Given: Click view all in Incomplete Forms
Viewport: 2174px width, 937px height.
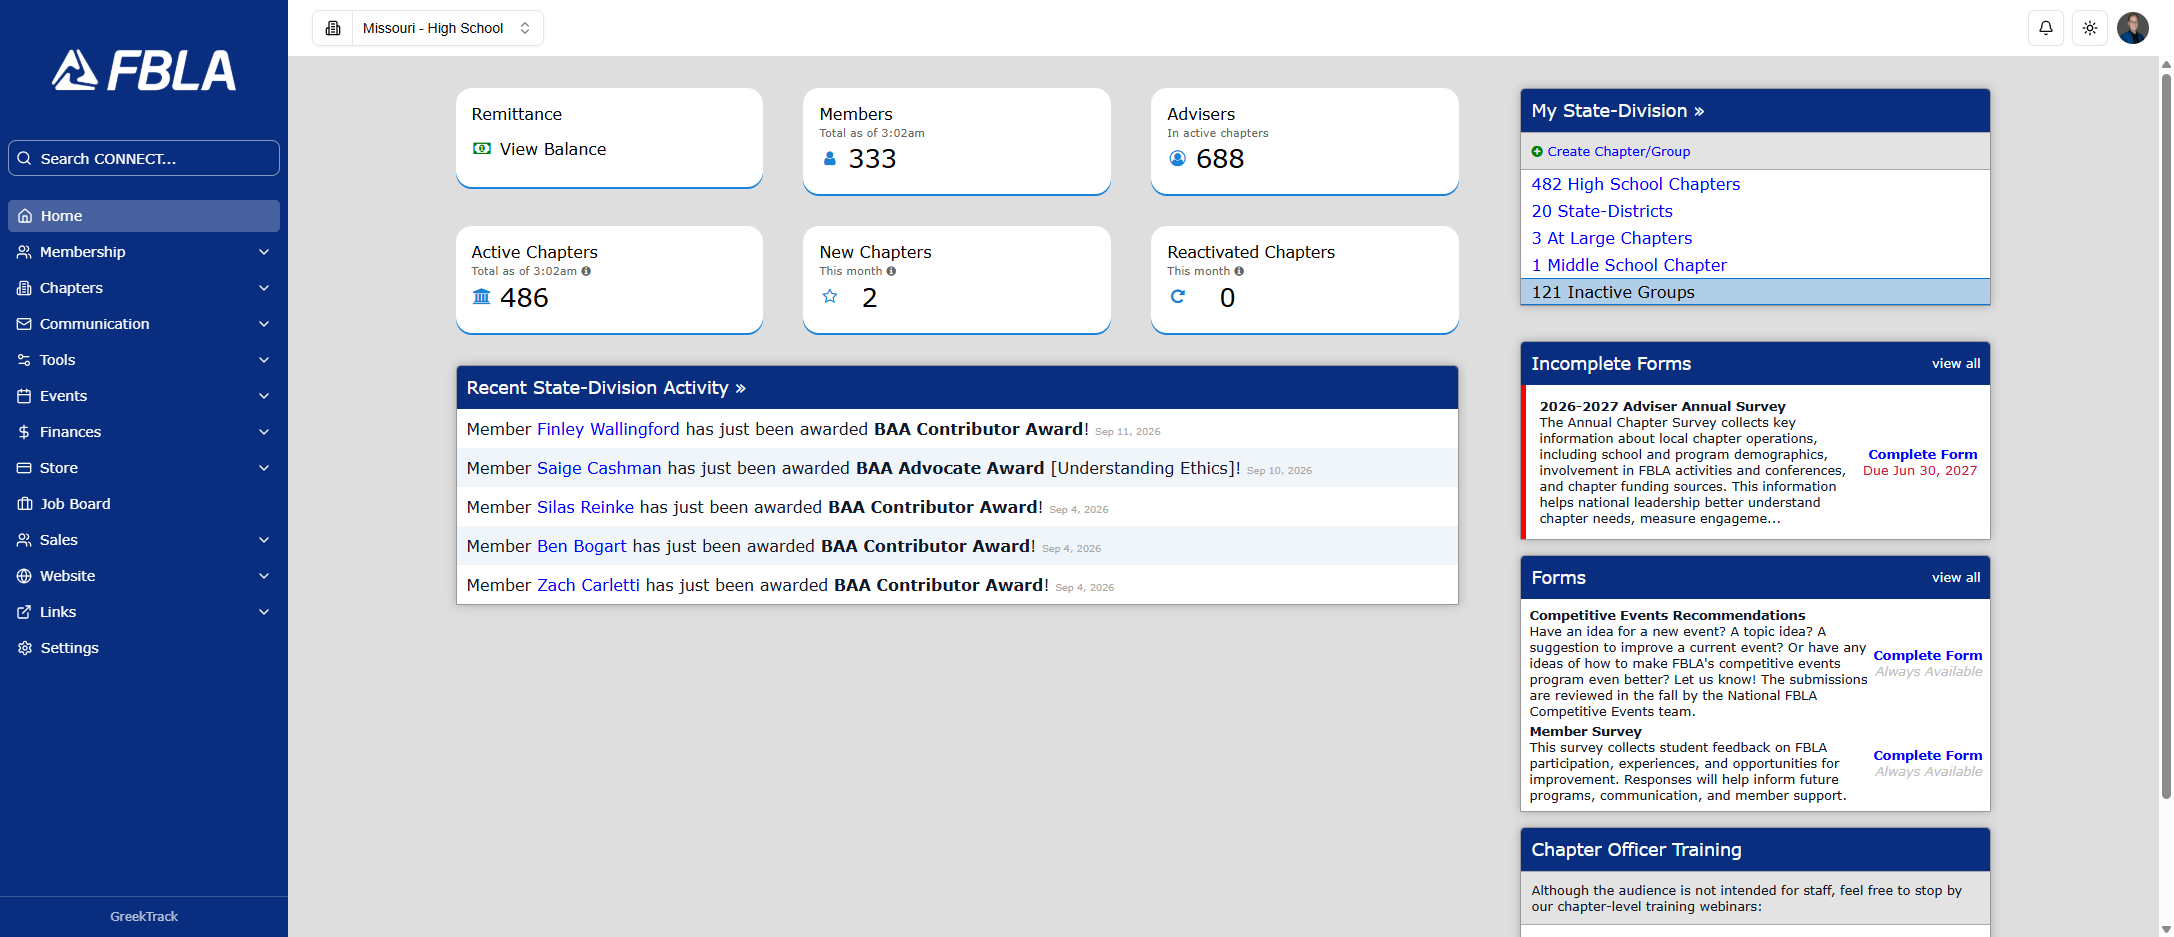Looking at the screenshot, I should (1955, 364).
